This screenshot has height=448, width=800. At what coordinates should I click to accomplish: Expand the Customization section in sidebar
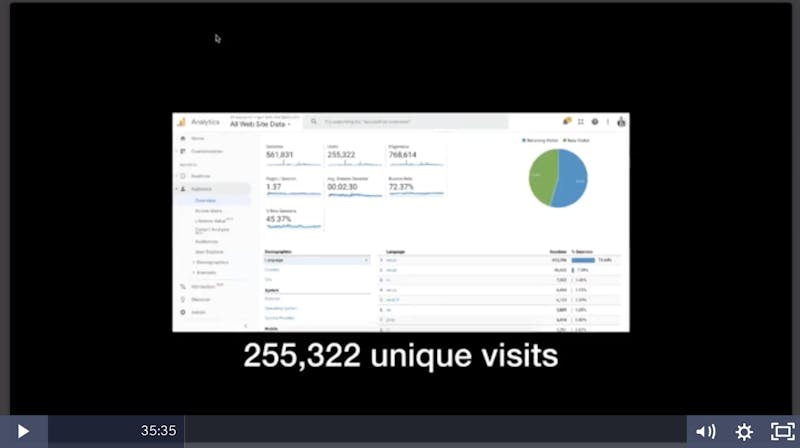(207, 151)
